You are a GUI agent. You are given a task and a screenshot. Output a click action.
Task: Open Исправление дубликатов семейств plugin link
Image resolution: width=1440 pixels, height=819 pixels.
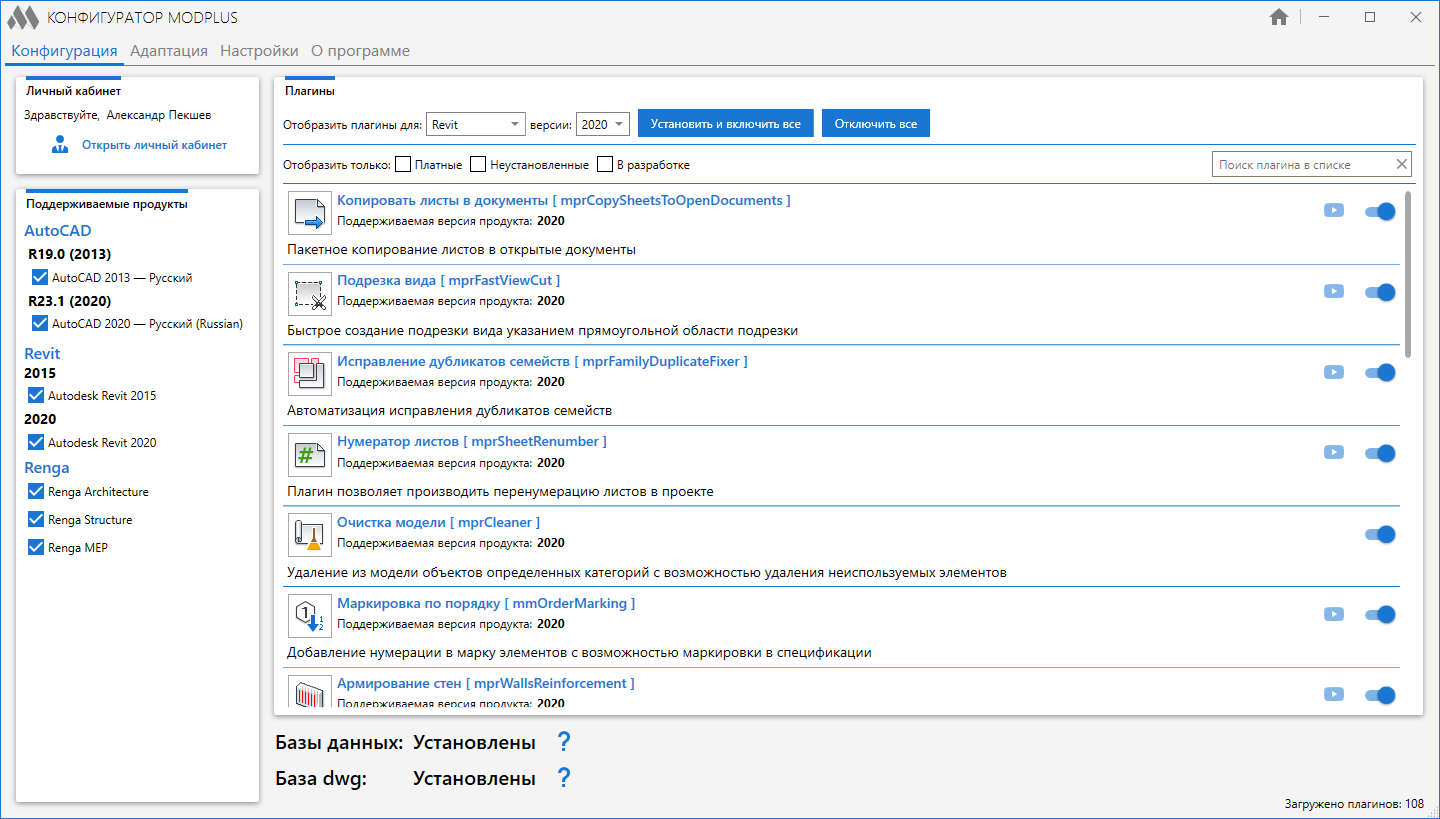click(542, 361)
